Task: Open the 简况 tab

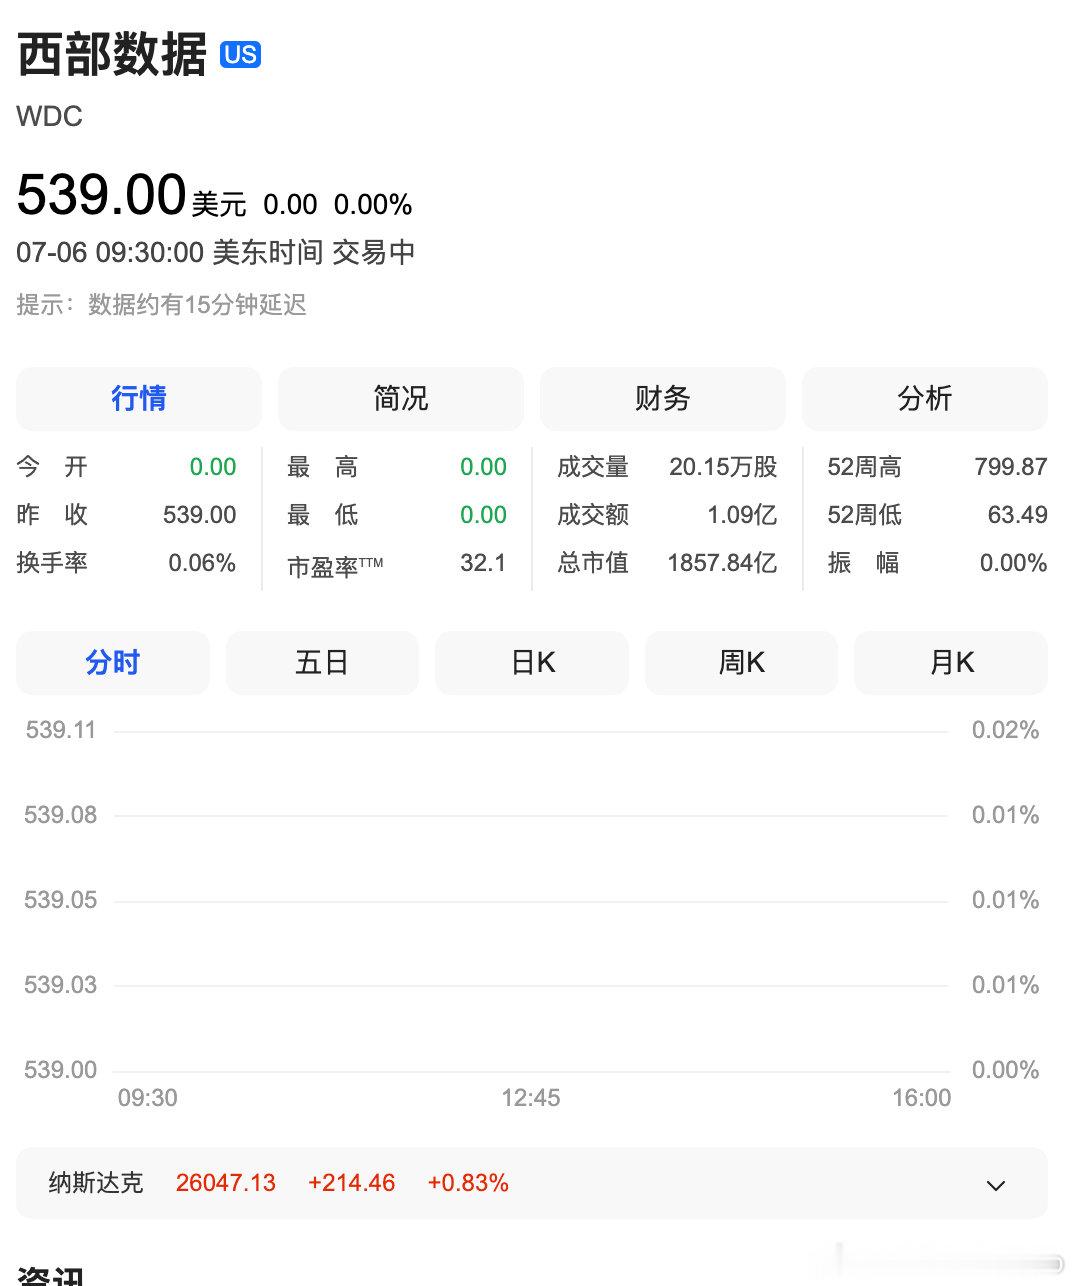Action: pos(401,398)
